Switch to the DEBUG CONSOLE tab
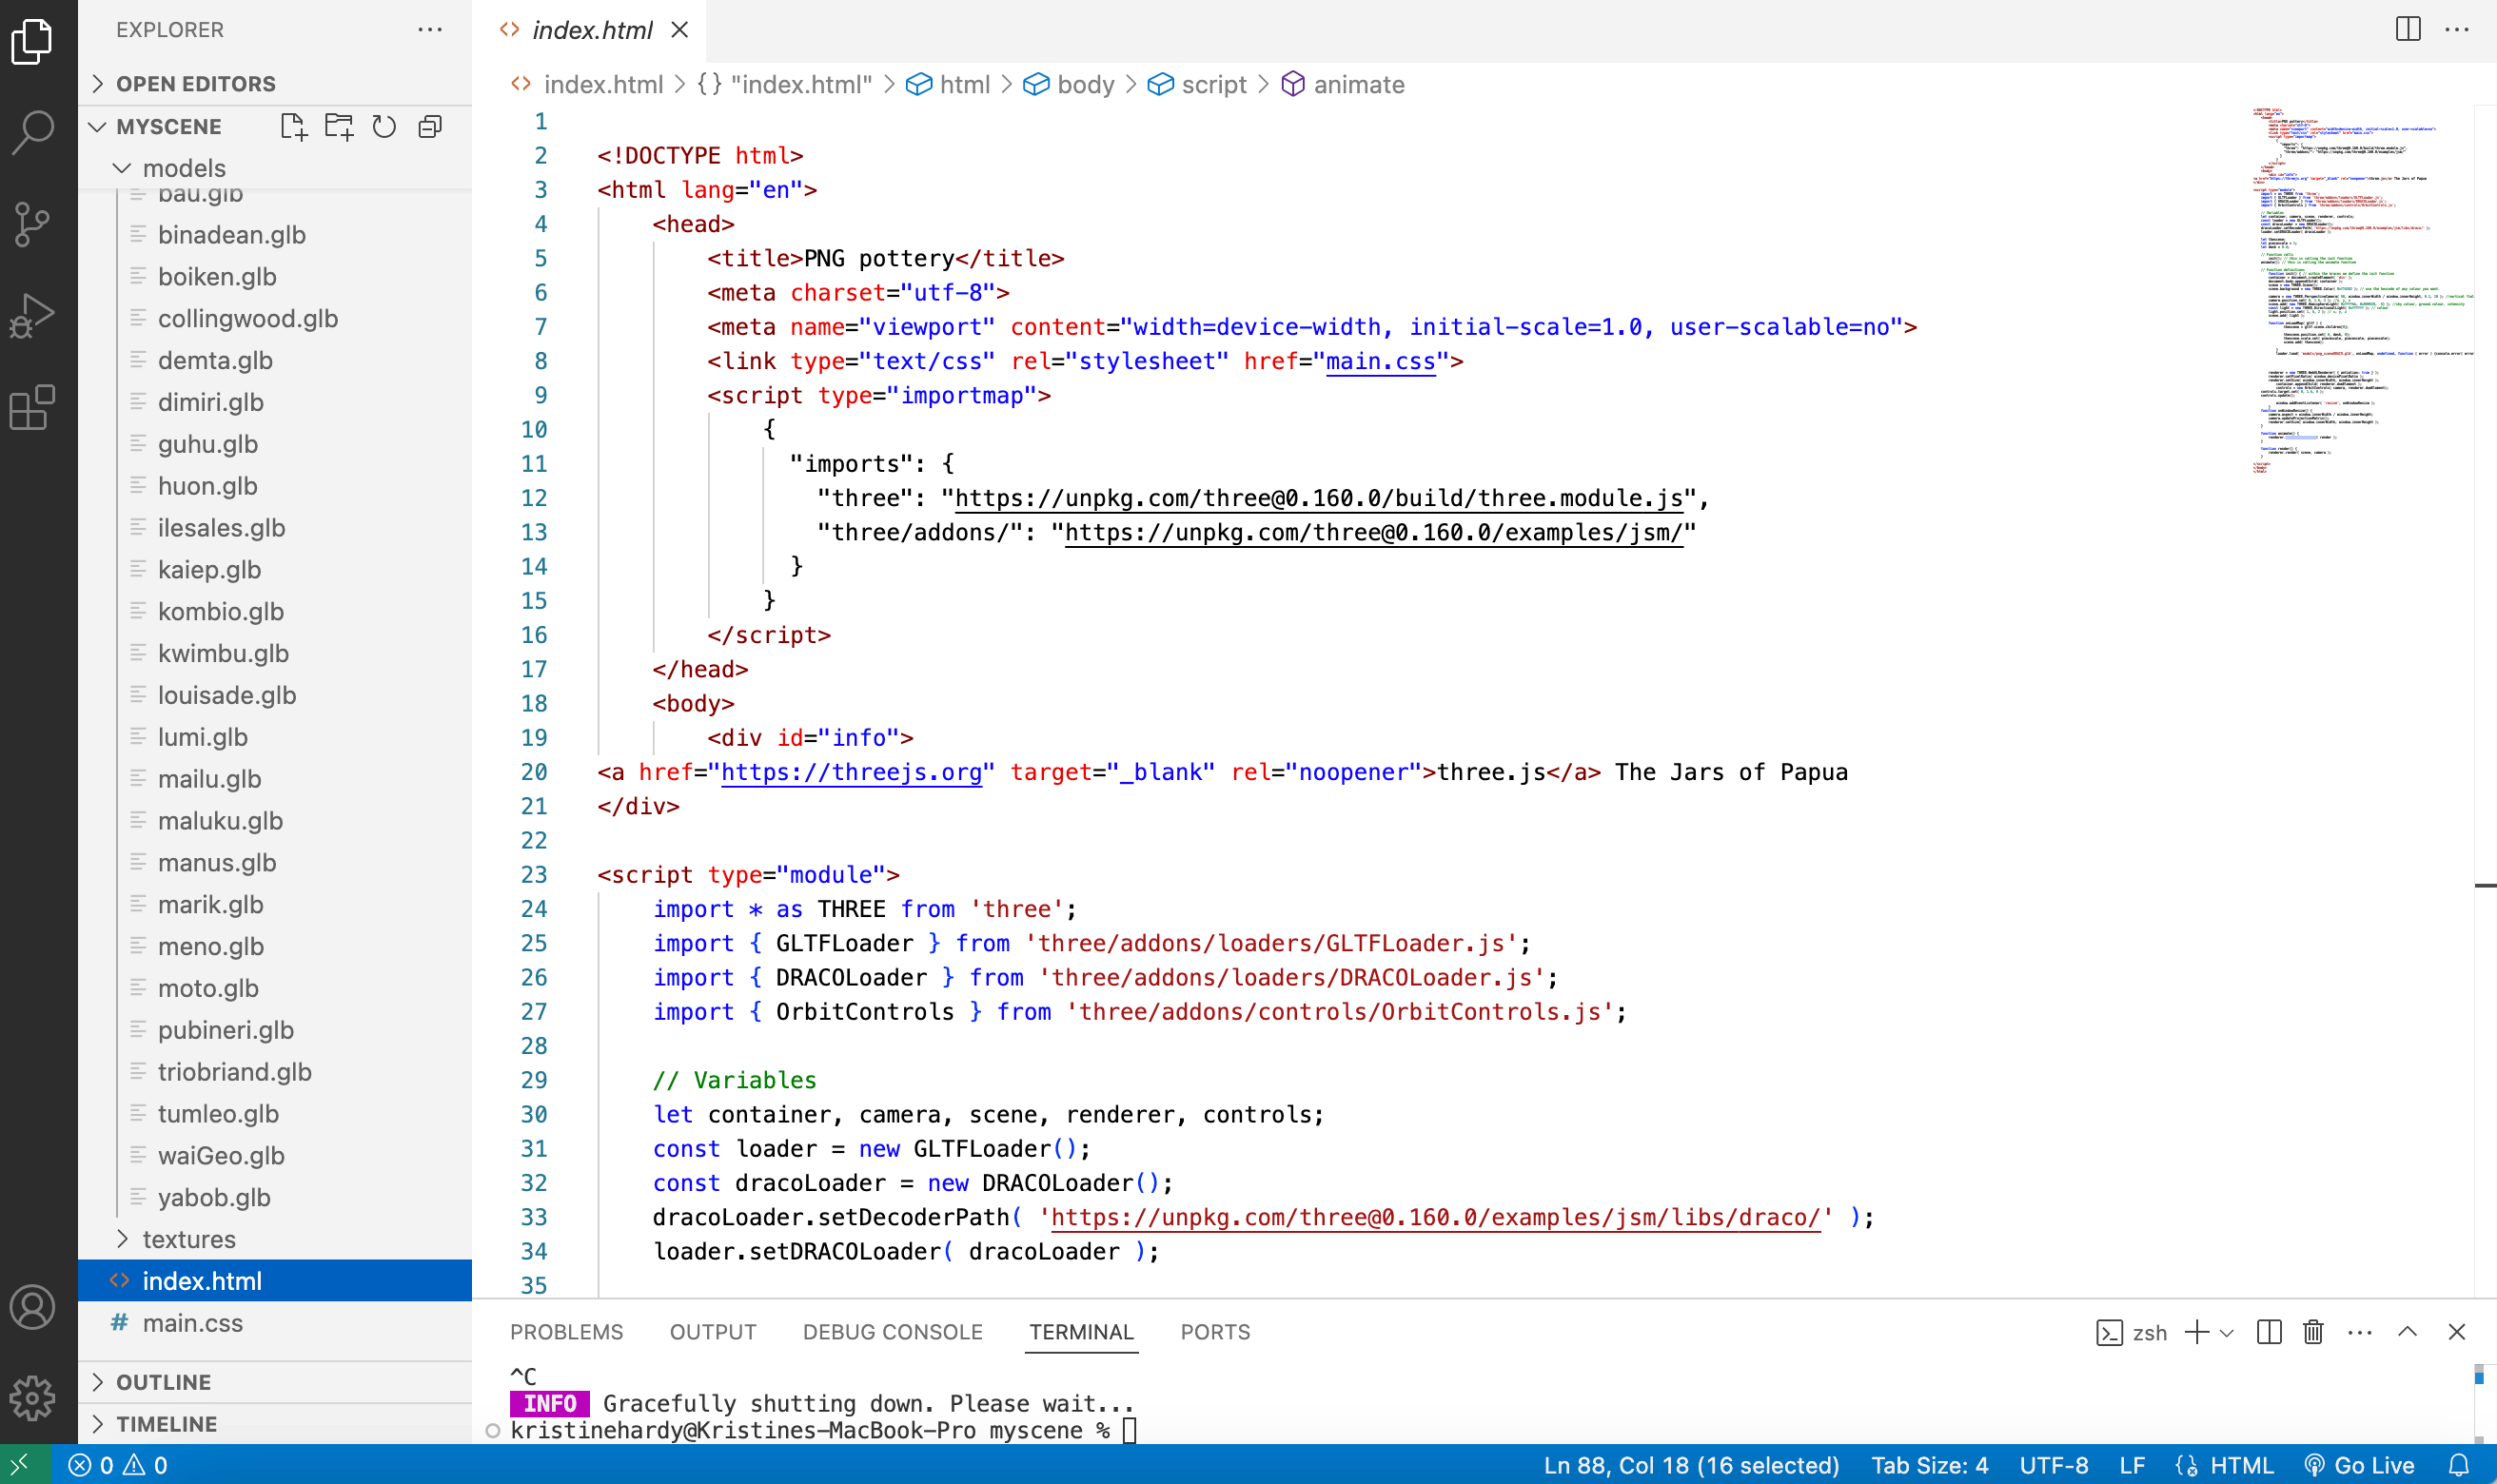This screenshot has width=2497, height=1484. click(x=893, y=1332)
